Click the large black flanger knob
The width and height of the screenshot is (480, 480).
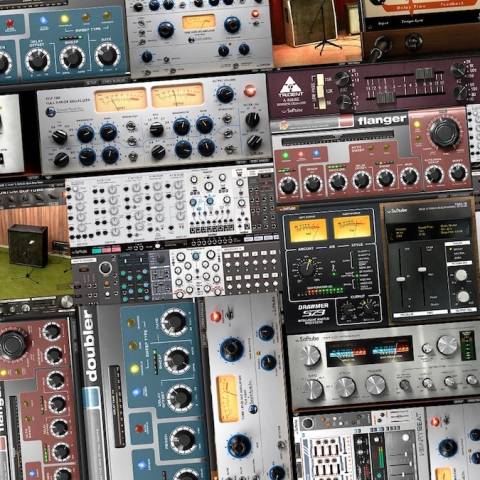(445, 133)
